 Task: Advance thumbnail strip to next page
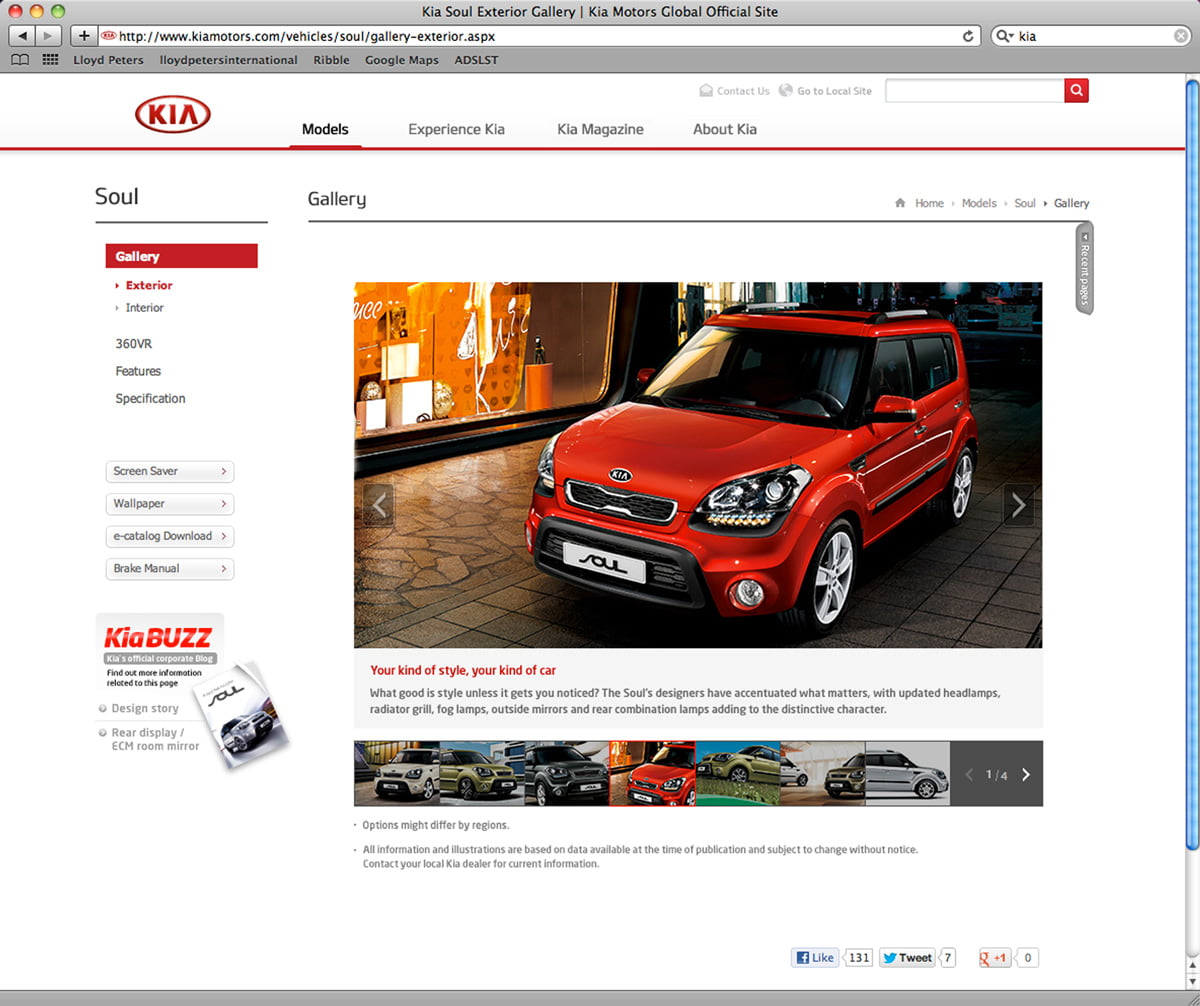pyautogui.click(x=1026, y=774)
